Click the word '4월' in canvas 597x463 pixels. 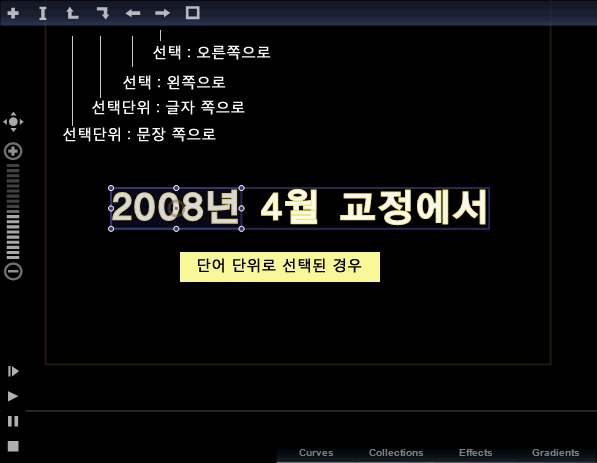(289, 207)
